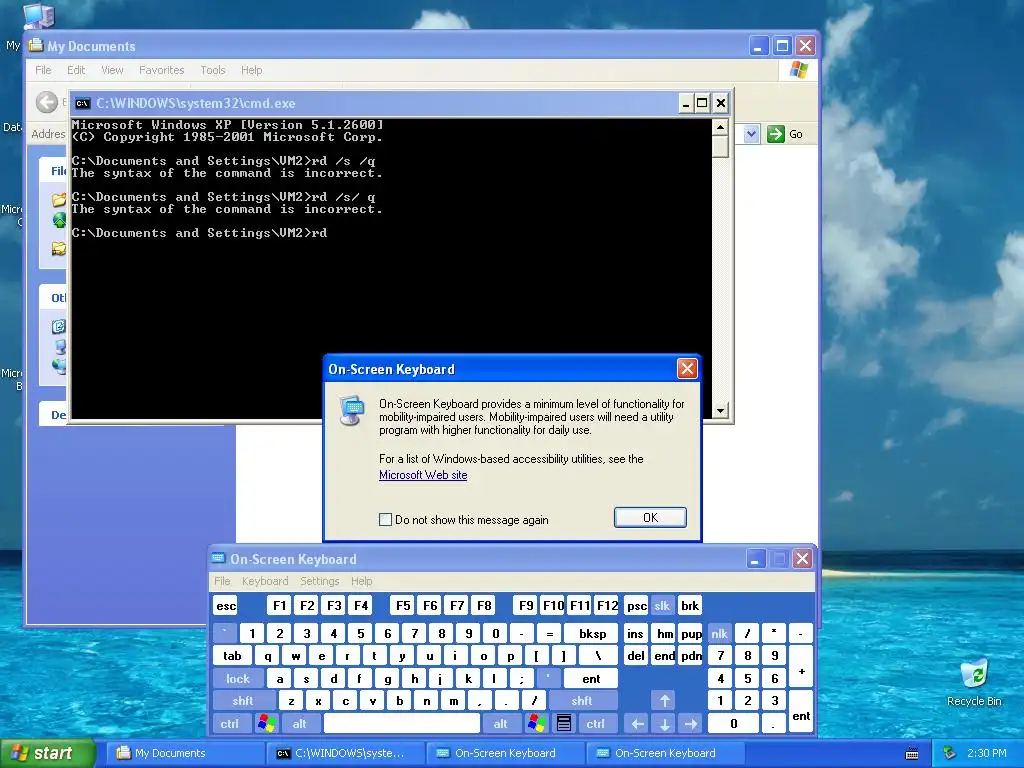Click the numpad 0 key

(733, 723)
